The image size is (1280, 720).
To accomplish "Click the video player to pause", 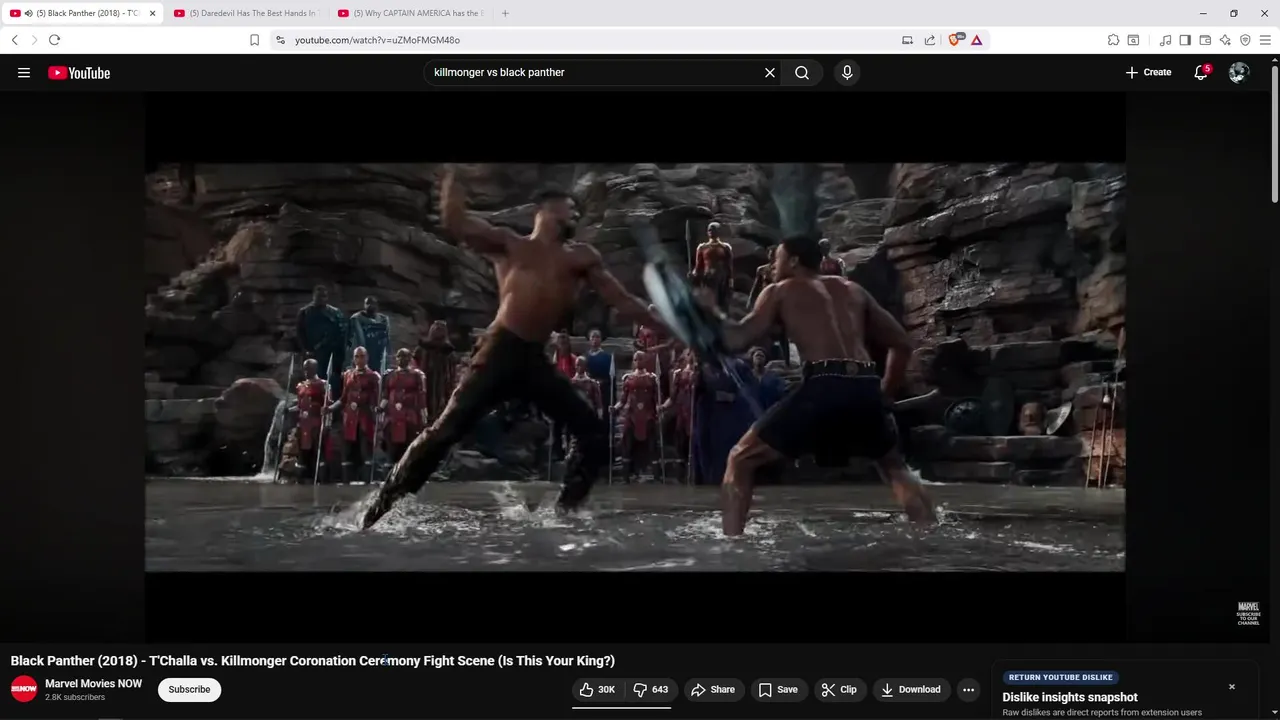I will [x=635, y=367].
